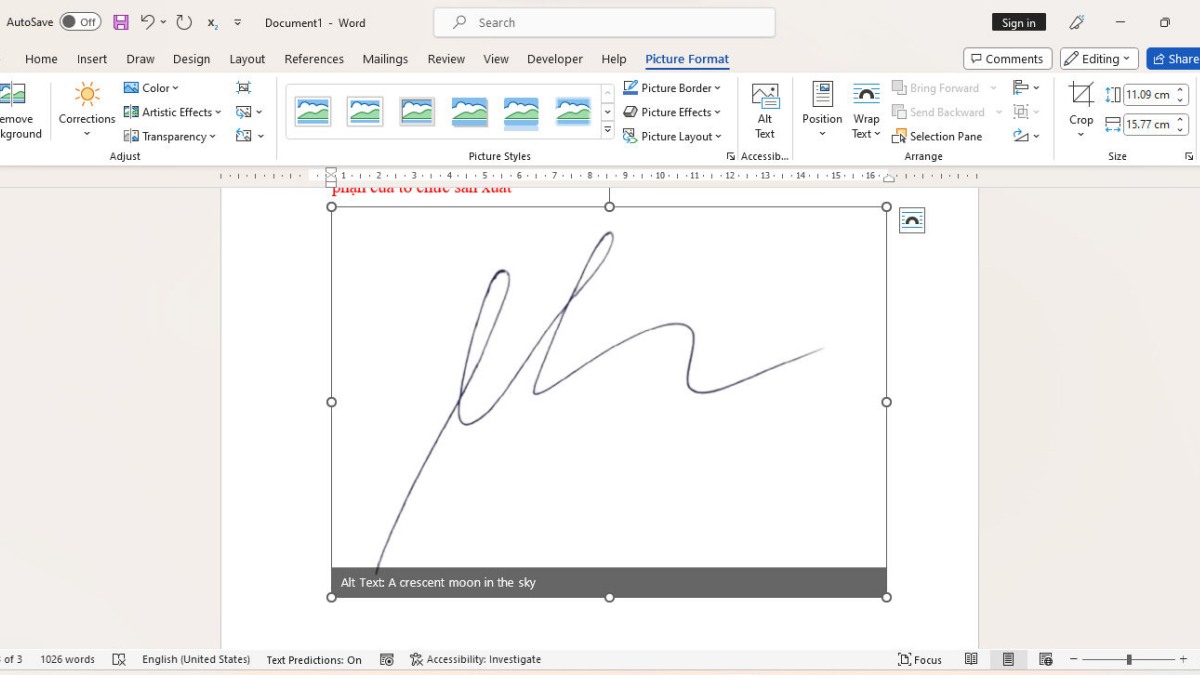Open the Position picture menu
The image size is (1200, 675).
pyautogui.click(x=822, y=111)
